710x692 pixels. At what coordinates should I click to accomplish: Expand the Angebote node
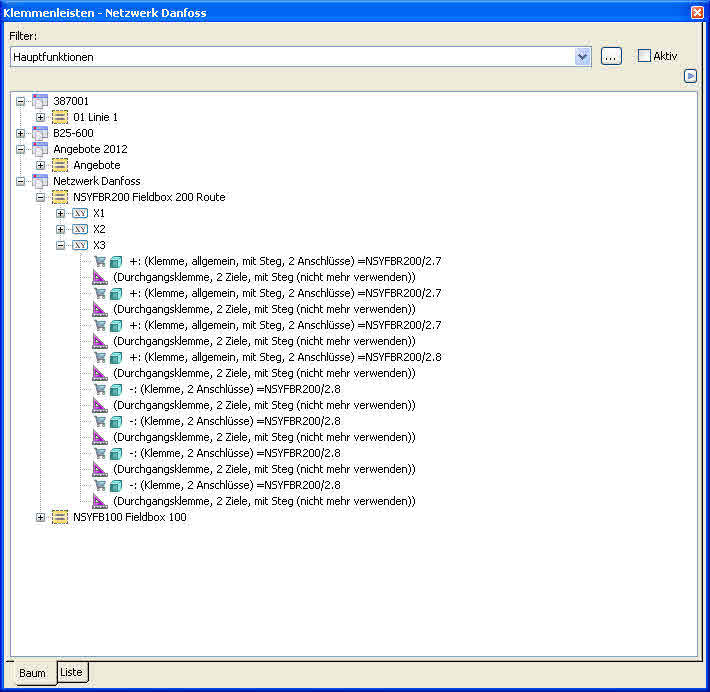pos(40,165)
